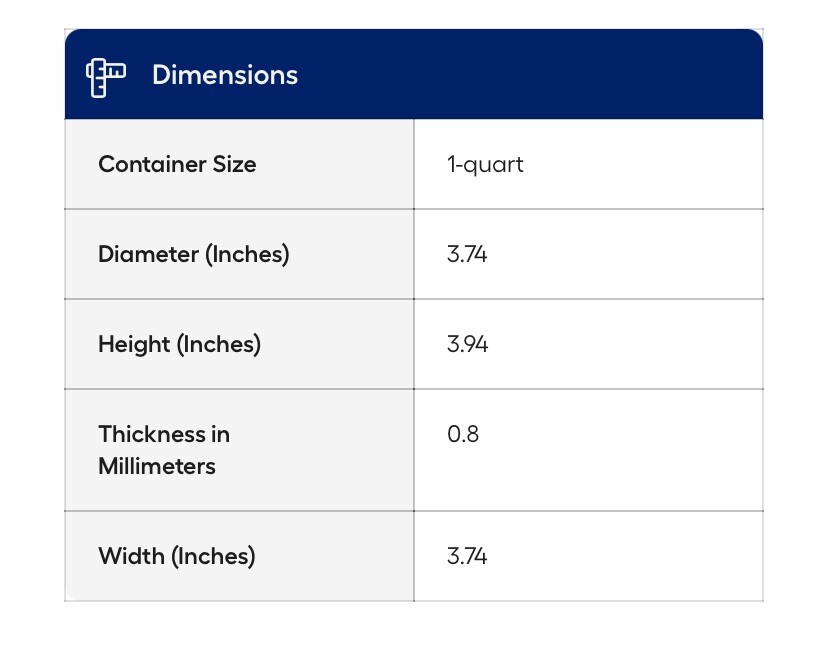This screenshot has width=828, height=650.
Task: Click the diameter value 3.74
Action: pos(467,255)
